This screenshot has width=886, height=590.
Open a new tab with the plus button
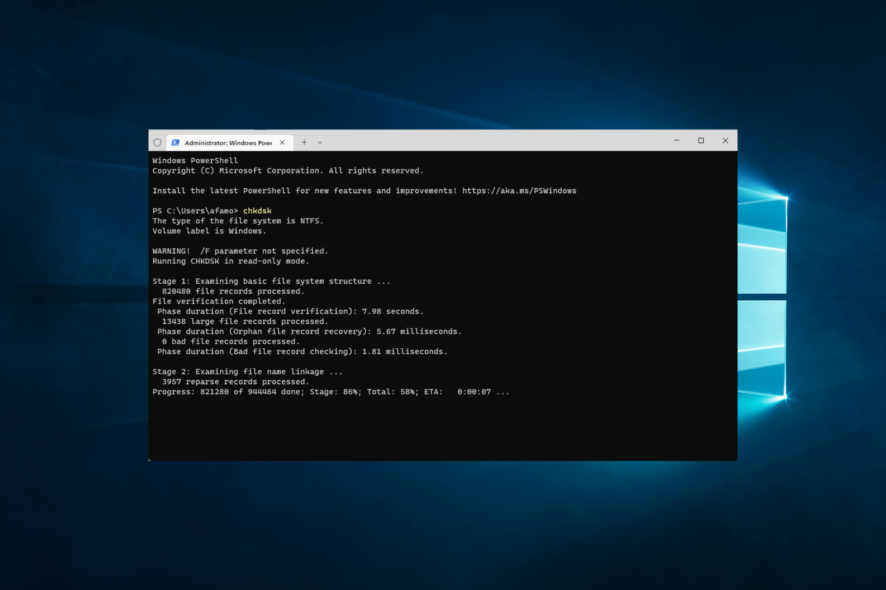(304, 142)
